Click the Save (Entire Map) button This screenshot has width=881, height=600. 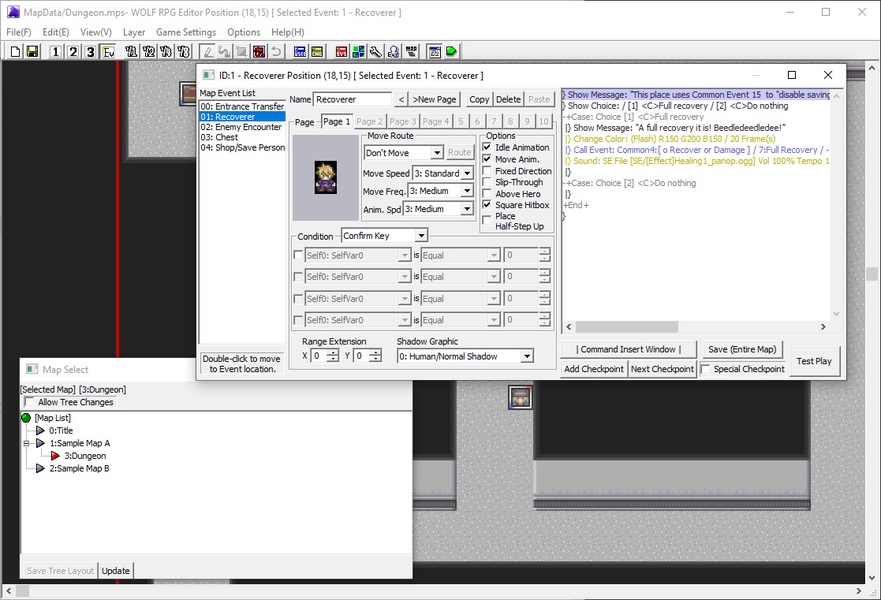tap(741, 349)
